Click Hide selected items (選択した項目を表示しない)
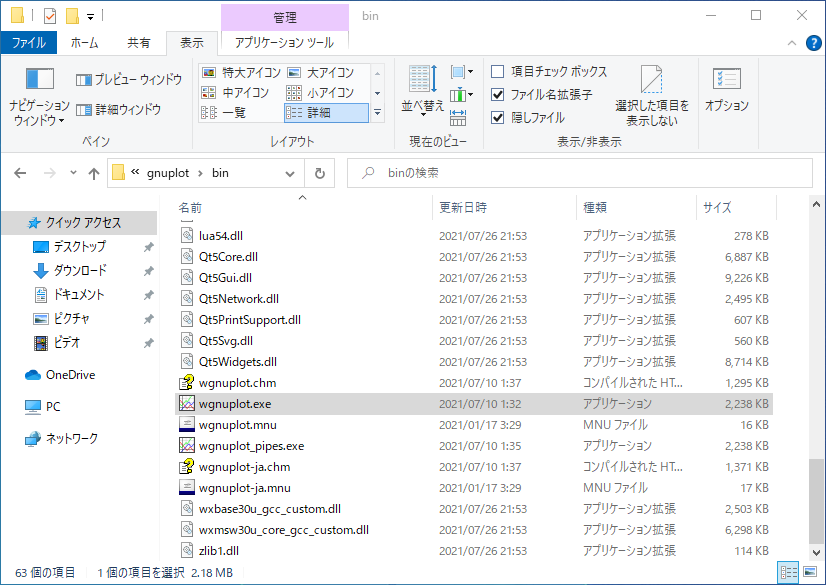Image resolution: width=826 pixels, height=585 pixels. [x=652, y=96]
